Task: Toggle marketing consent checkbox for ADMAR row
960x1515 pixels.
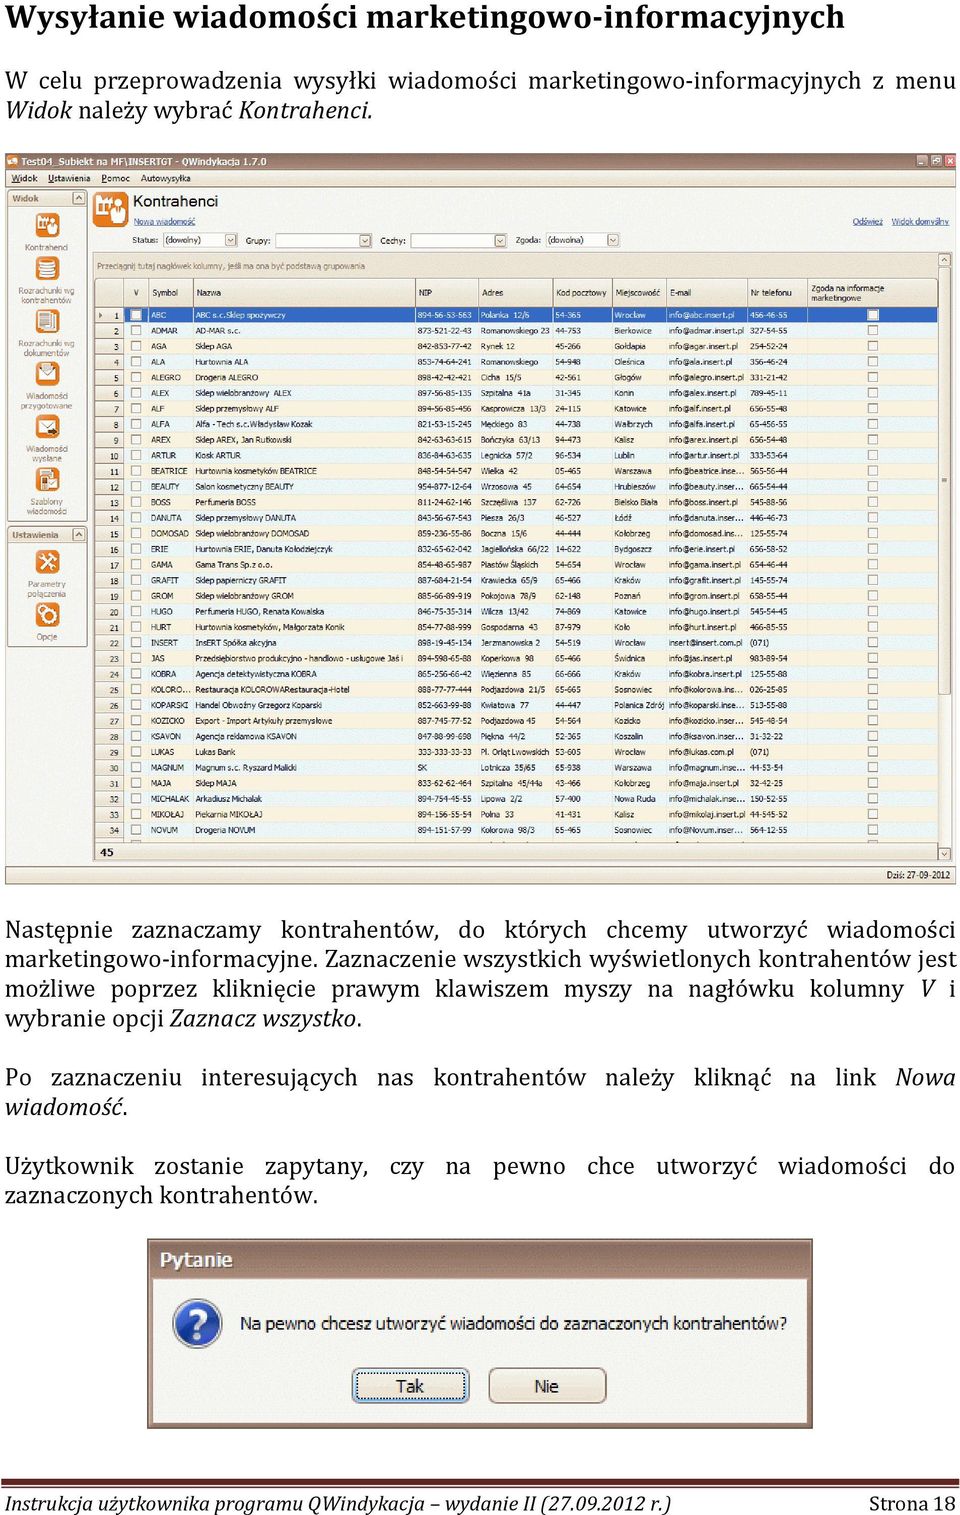Action: pyautogui.click(x=873, y=331)
